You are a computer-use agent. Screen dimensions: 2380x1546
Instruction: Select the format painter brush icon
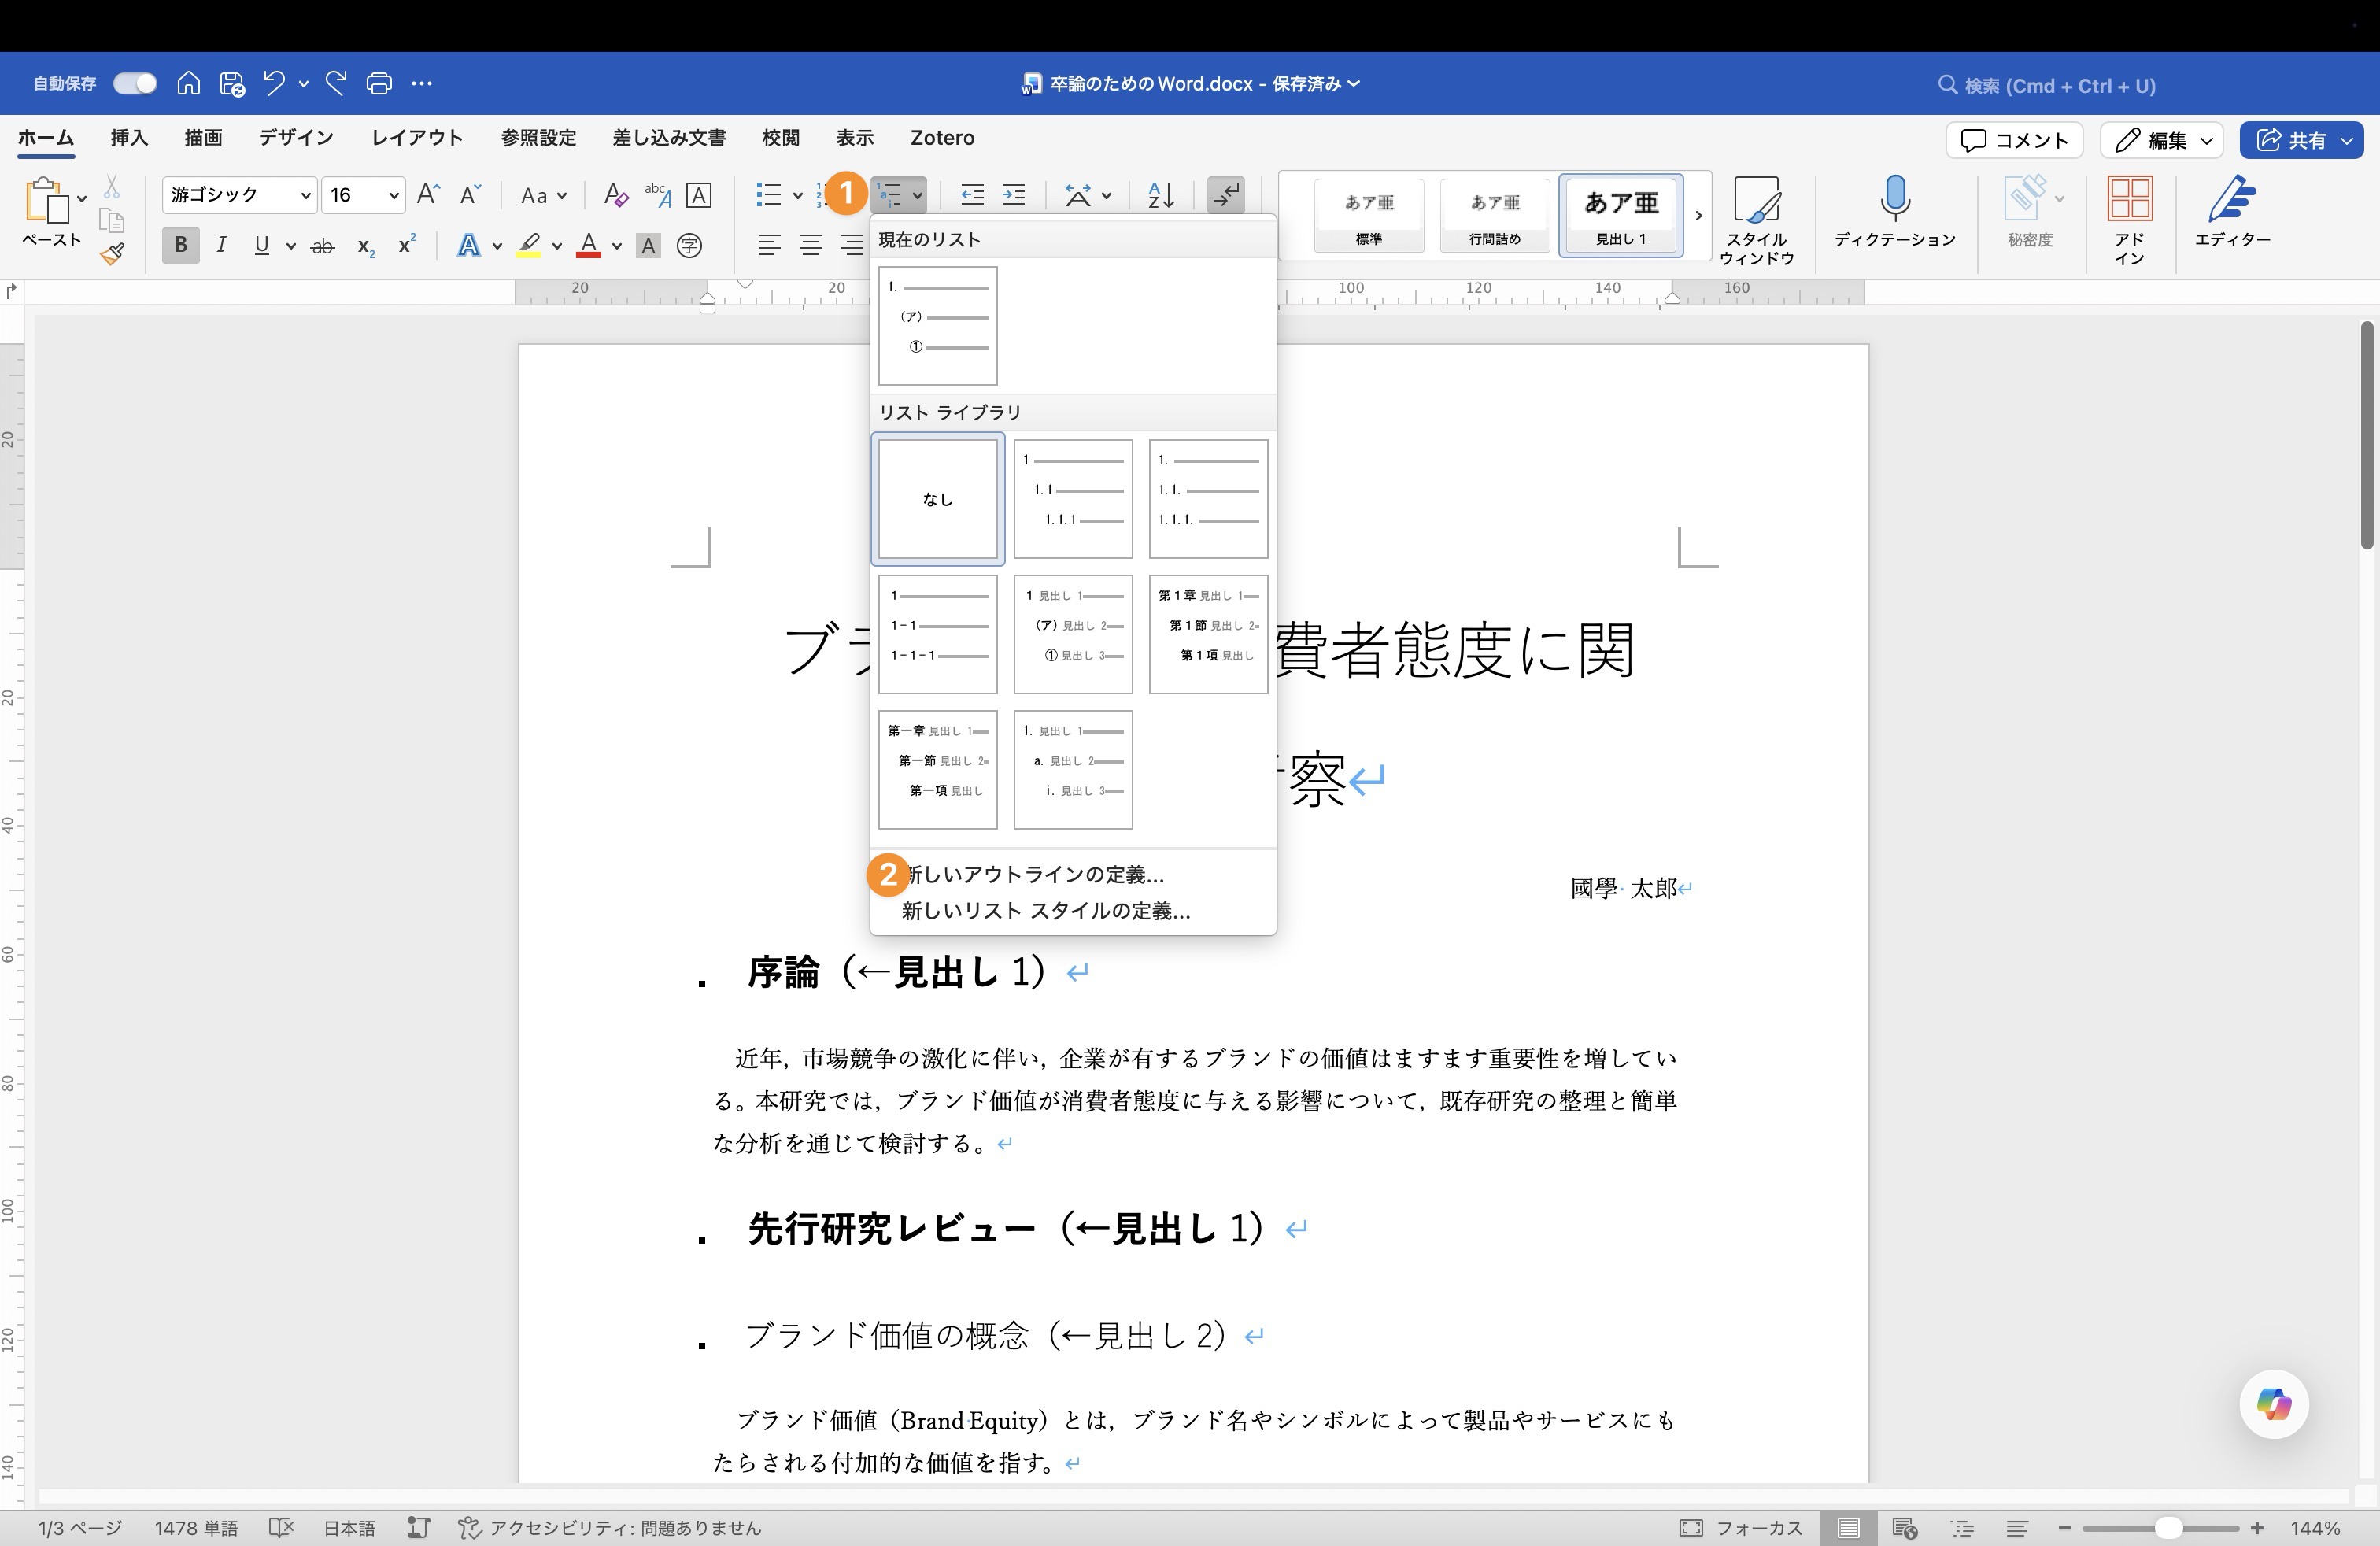(x=112, y=255)
